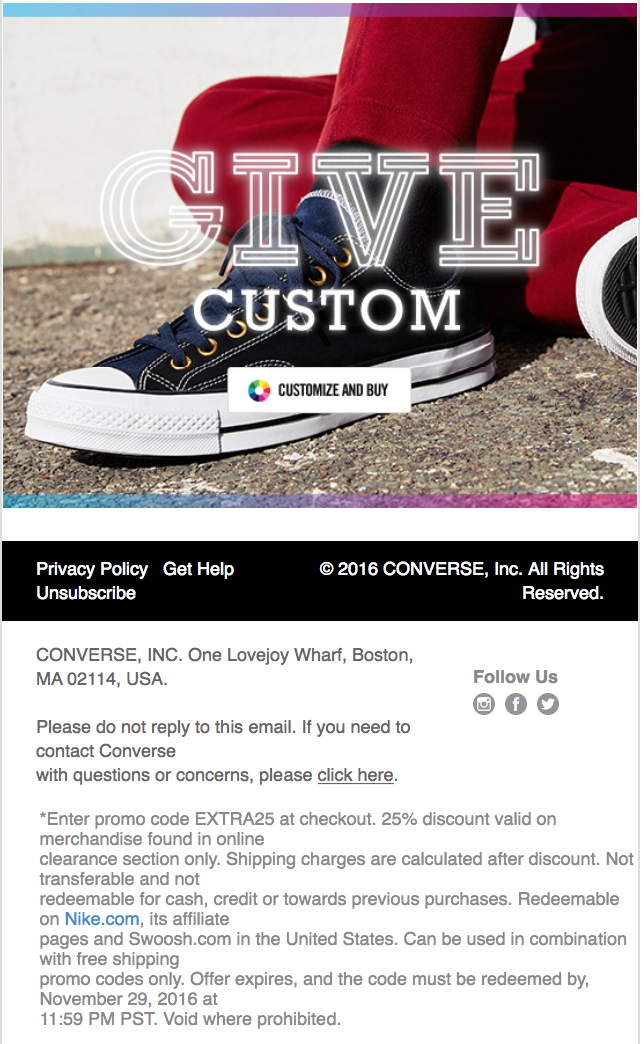Follow the 'click here' contact link
This screenshot has height=1044, width=644.
[x=356, y=775]
